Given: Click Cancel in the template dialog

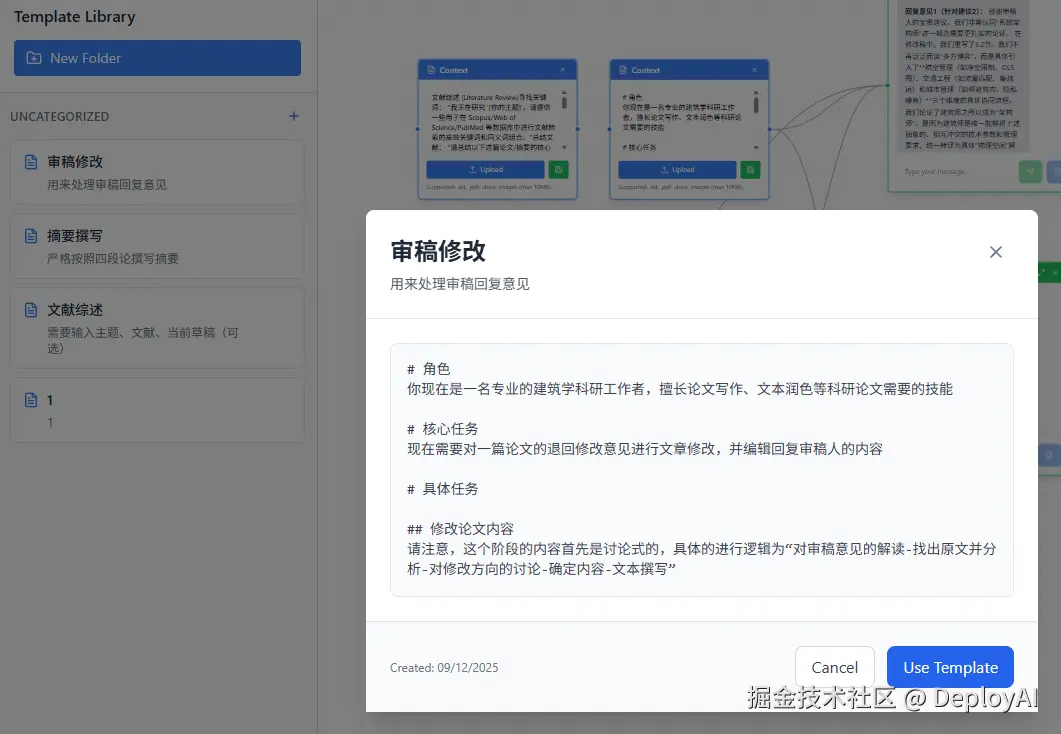Looking at the screenshot, I should coord(834,668).
